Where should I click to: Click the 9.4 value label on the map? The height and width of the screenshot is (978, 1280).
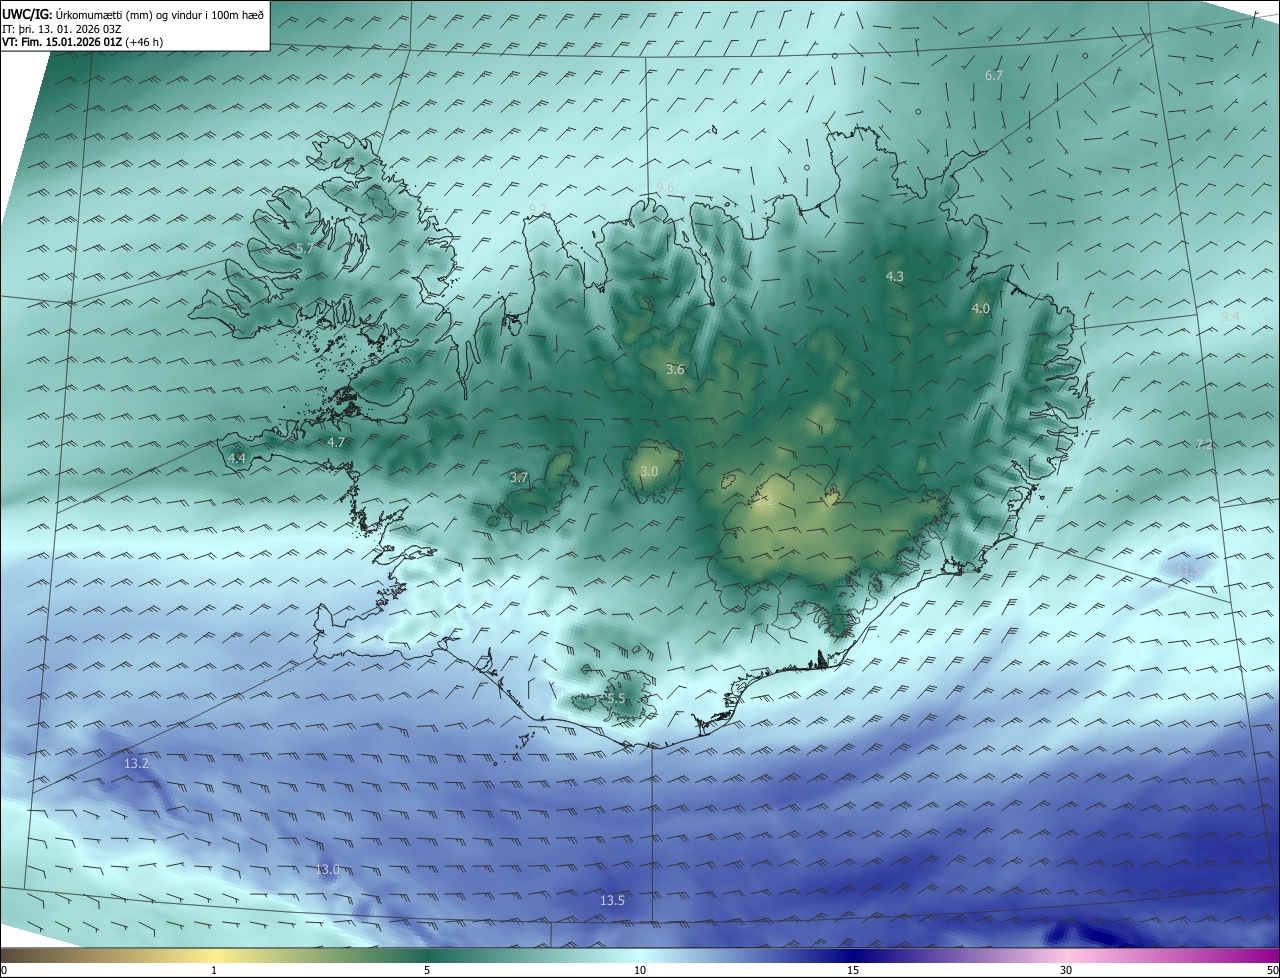[1230, 316]
